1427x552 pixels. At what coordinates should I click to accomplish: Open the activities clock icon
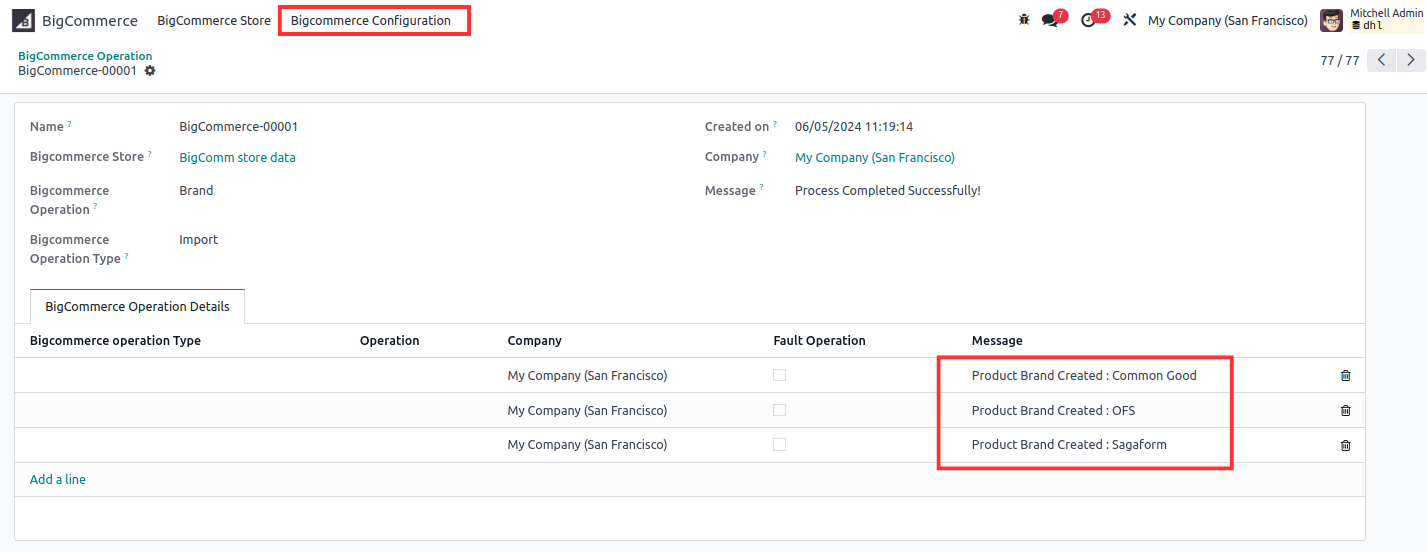(x=1088, y=20)
